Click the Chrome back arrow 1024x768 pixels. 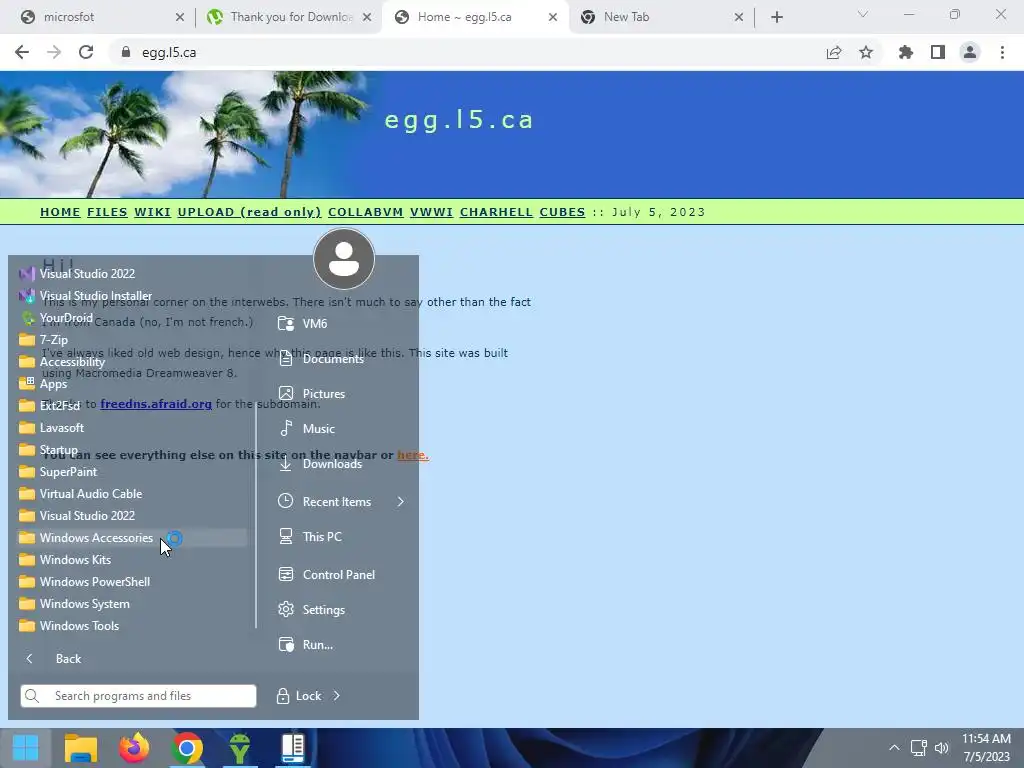point(22,52)
